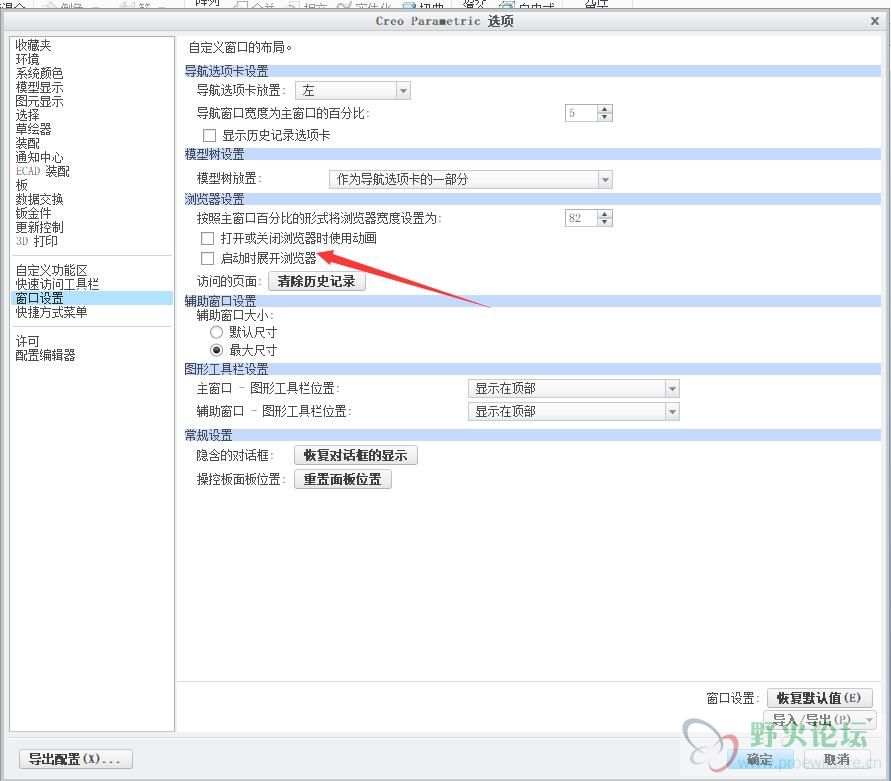Enable 显示历史记录选项卡 checkbox
This screenshot has height=781, width=891.
(210, 135)
